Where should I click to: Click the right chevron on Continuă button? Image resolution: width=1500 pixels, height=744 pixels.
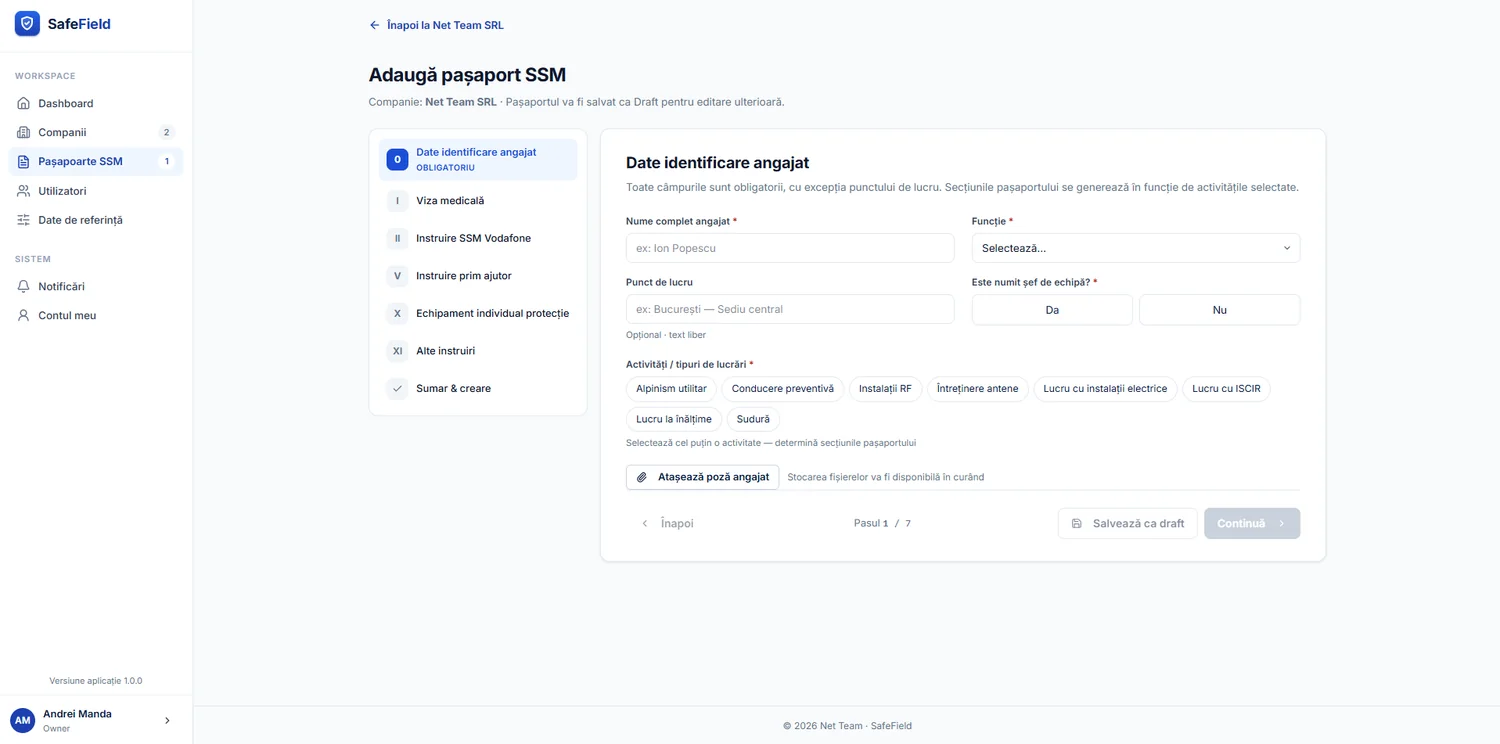1282,523
